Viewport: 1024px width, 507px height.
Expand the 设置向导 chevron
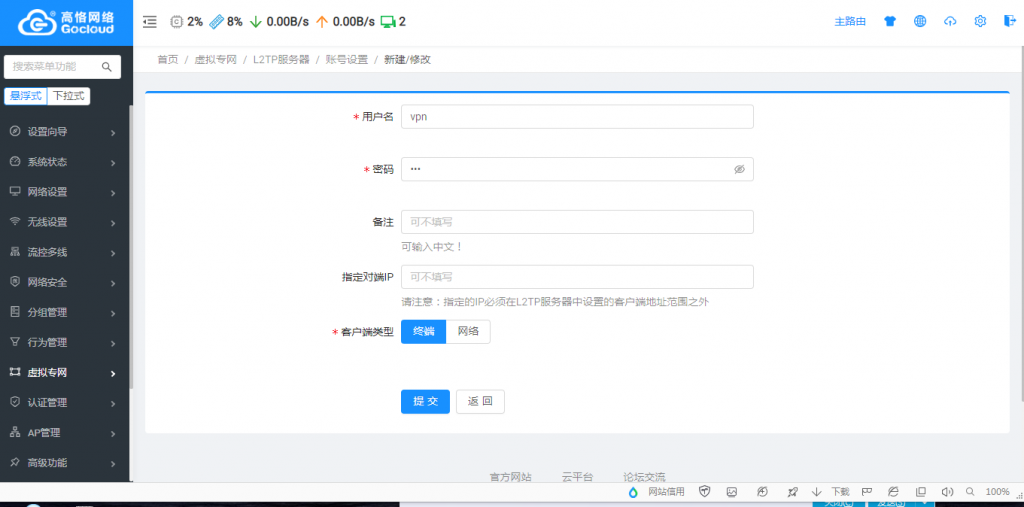coord(114,133)
